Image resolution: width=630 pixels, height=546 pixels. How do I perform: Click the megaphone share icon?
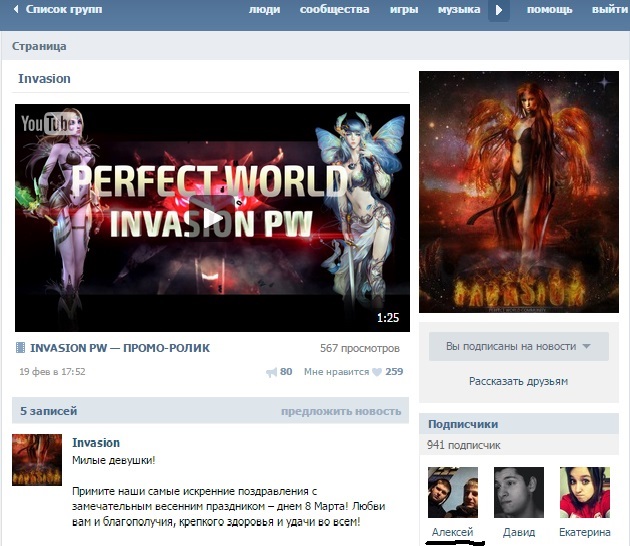(x=272, y=372)
